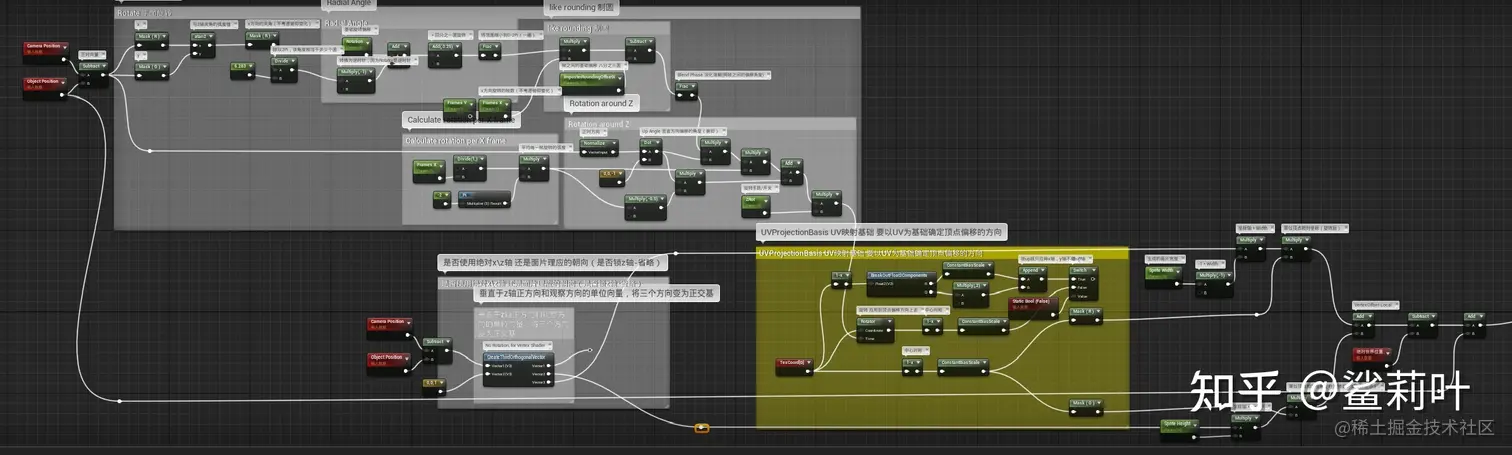Select the BreakOutFloat2Components node
This screenshot has width=1512, height=455.
pos(901,285)
